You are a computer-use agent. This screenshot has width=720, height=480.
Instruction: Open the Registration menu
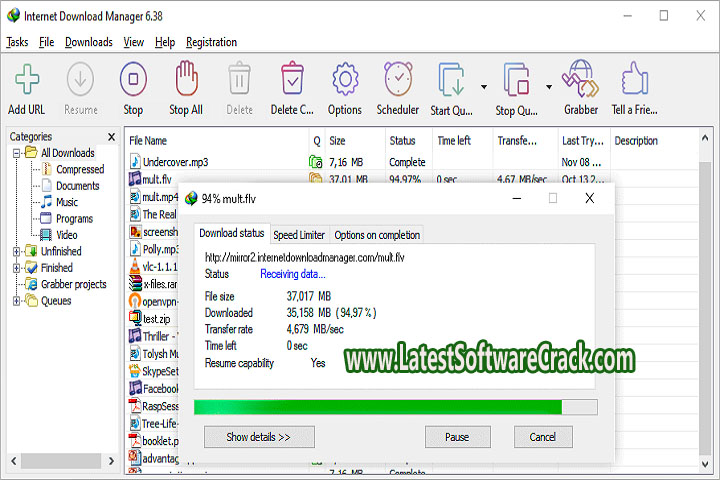point(211,42)
